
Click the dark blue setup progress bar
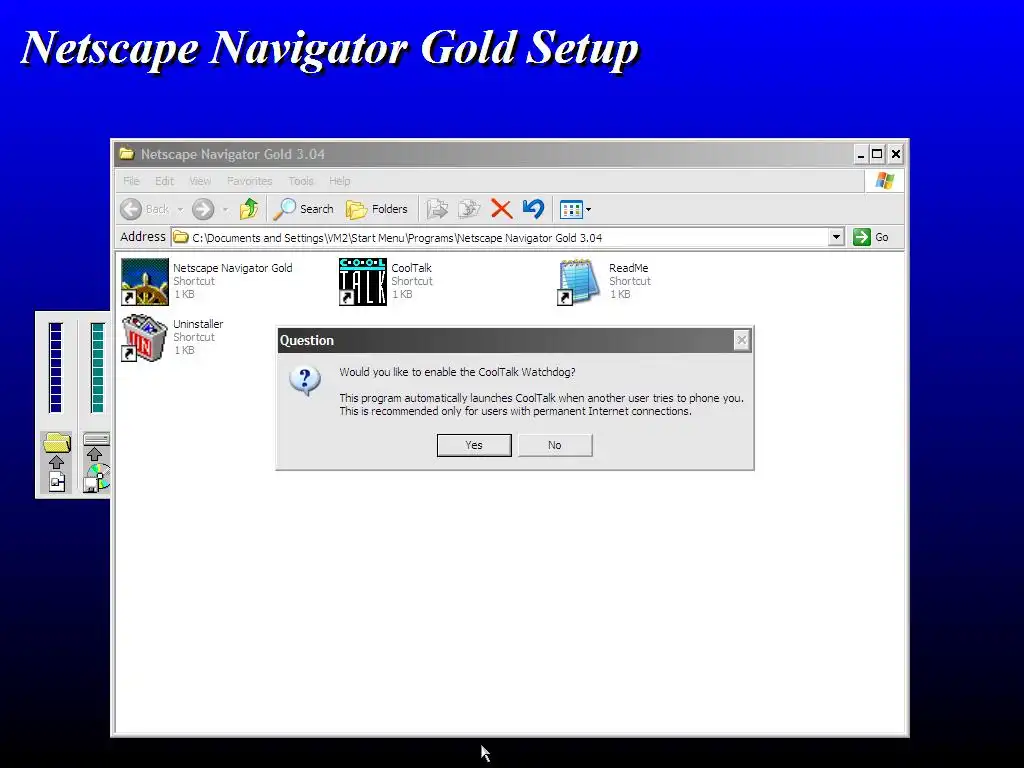coord(56,367)
